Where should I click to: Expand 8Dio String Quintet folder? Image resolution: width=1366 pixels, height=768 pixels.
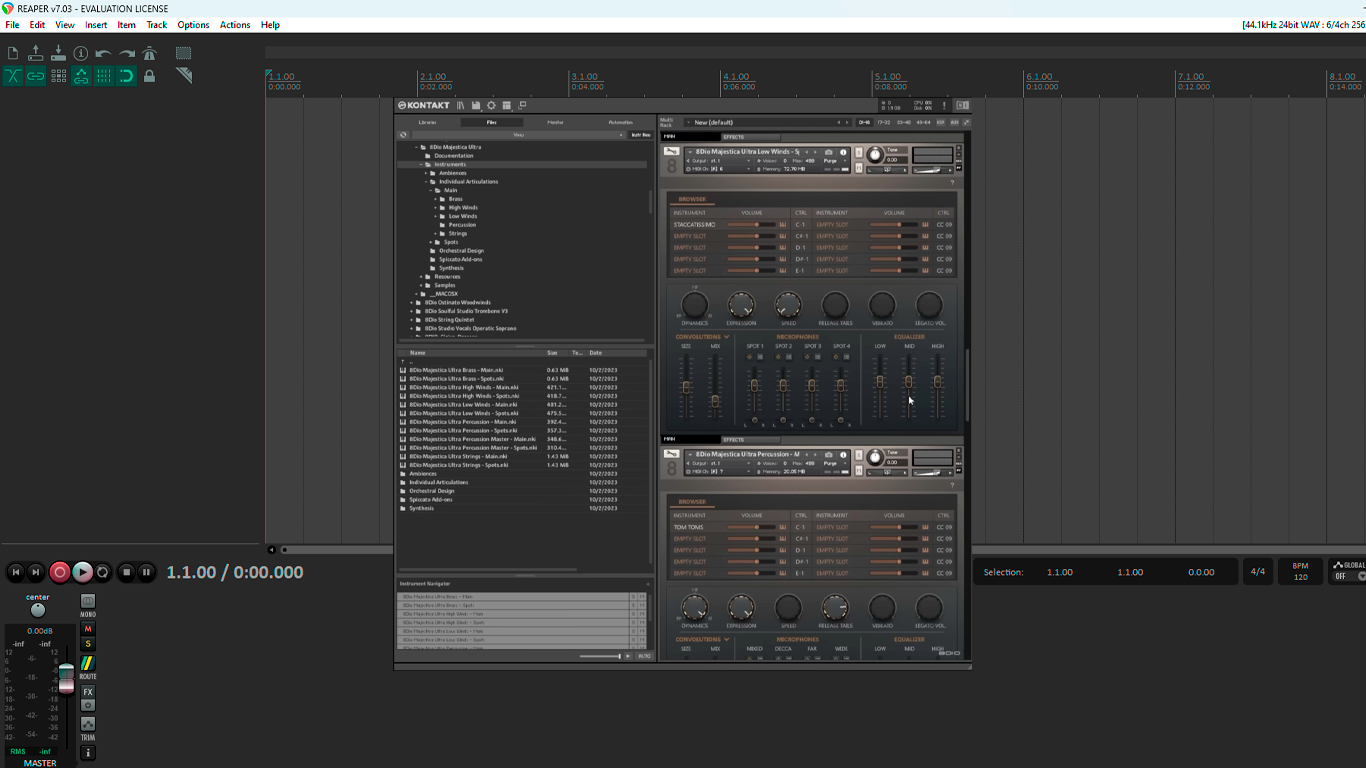pos(412,320)
